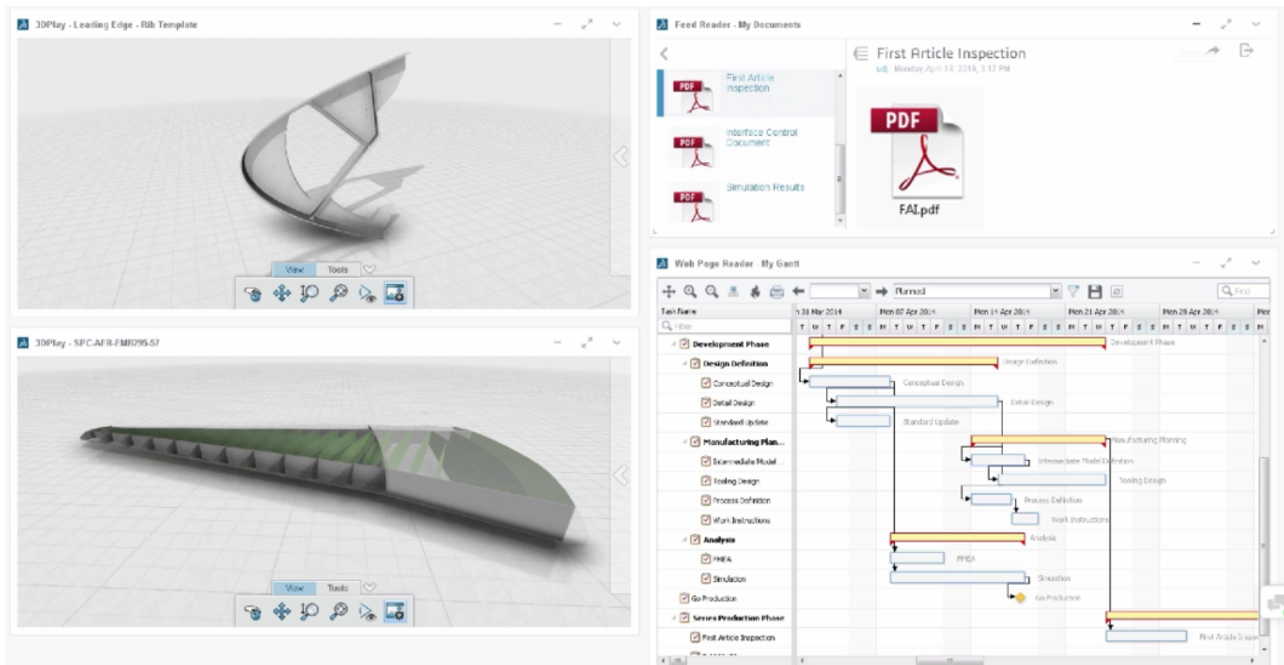Collapse the Analysis tree node
1284x665 pixels.
[x=685, y=539]
